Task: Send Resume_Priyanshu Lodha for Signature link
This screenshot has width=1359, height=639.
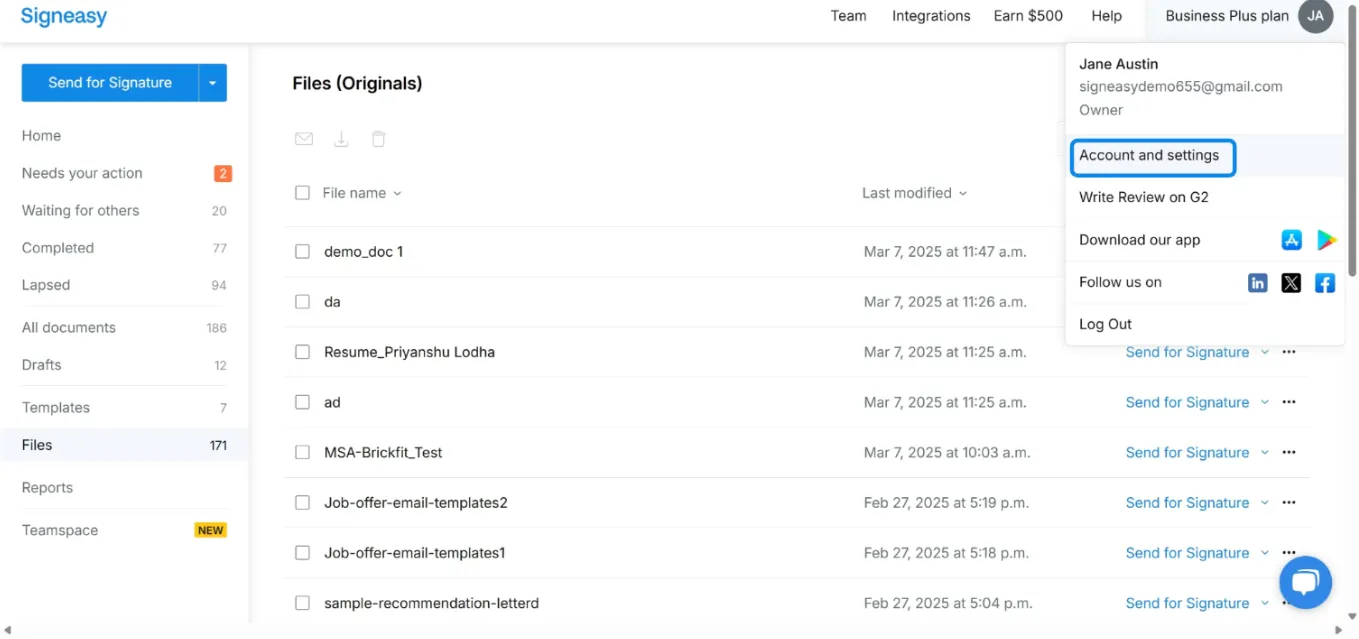Action: point(1187,352)
